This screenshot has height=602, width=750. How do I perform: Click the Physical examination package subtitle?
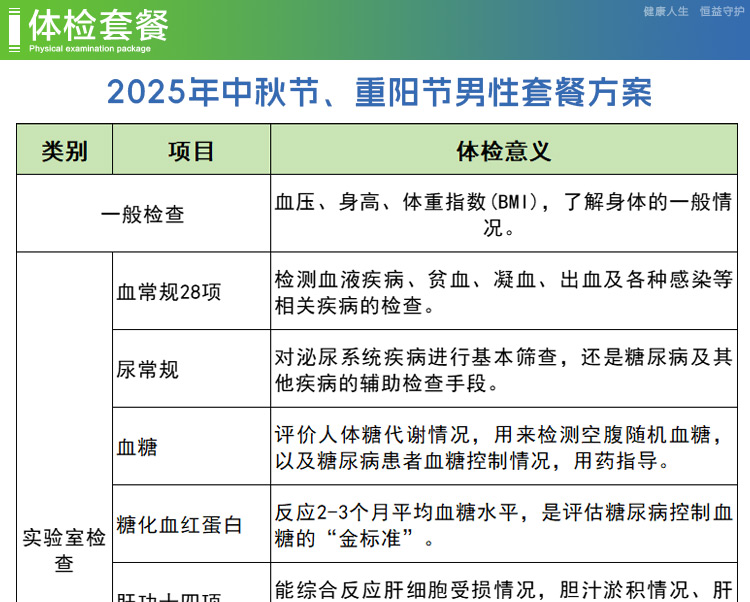(x=90, y=49)
